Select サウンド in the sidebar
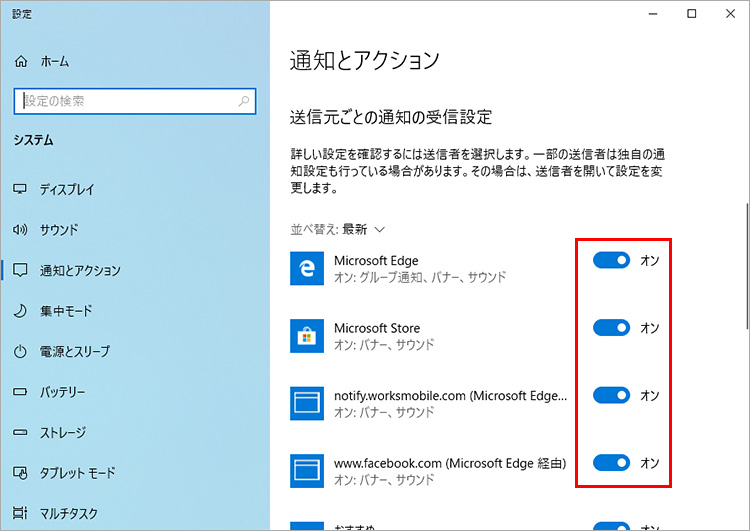This screenshot has height=531, width=750. coord(58,230)
